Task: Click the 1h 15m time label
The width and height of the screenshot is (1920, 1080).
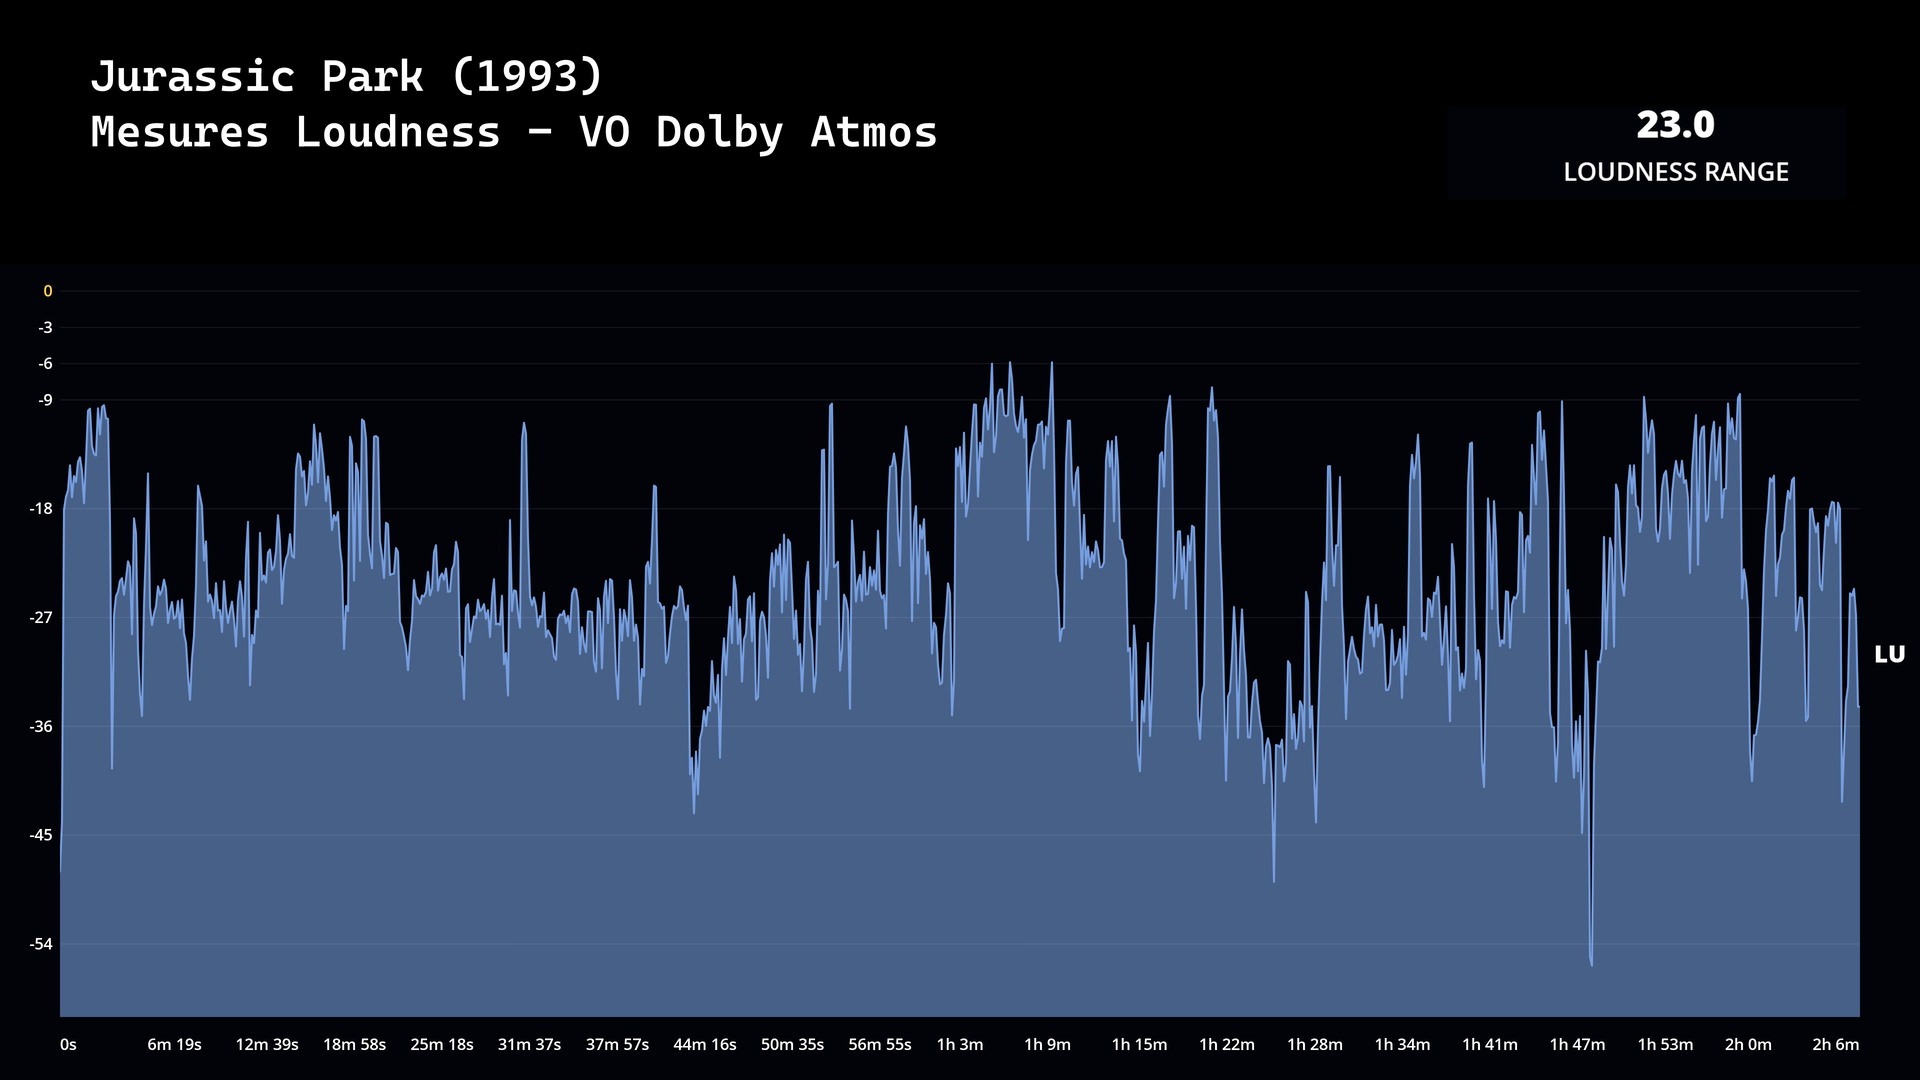Action: tap(1139, 1045)
